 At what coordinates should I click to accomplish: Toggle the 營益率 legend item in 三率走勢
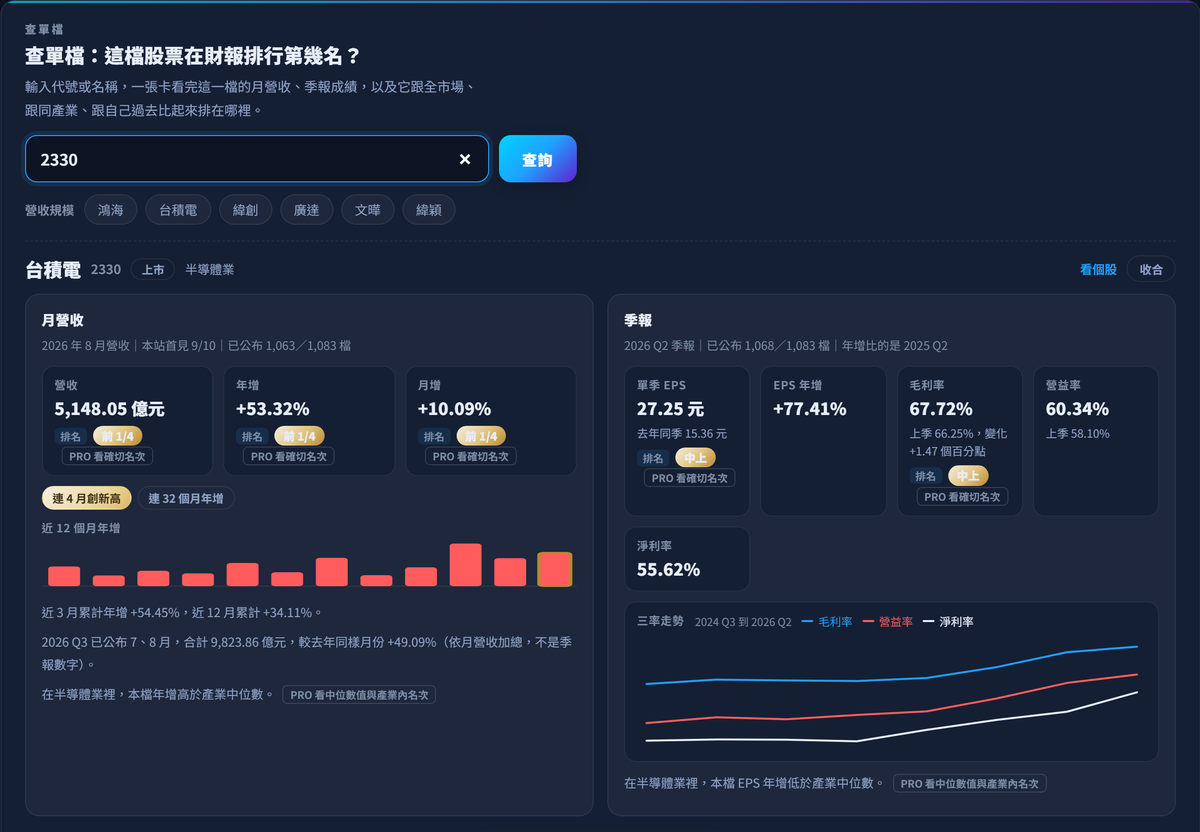point(887,622)
